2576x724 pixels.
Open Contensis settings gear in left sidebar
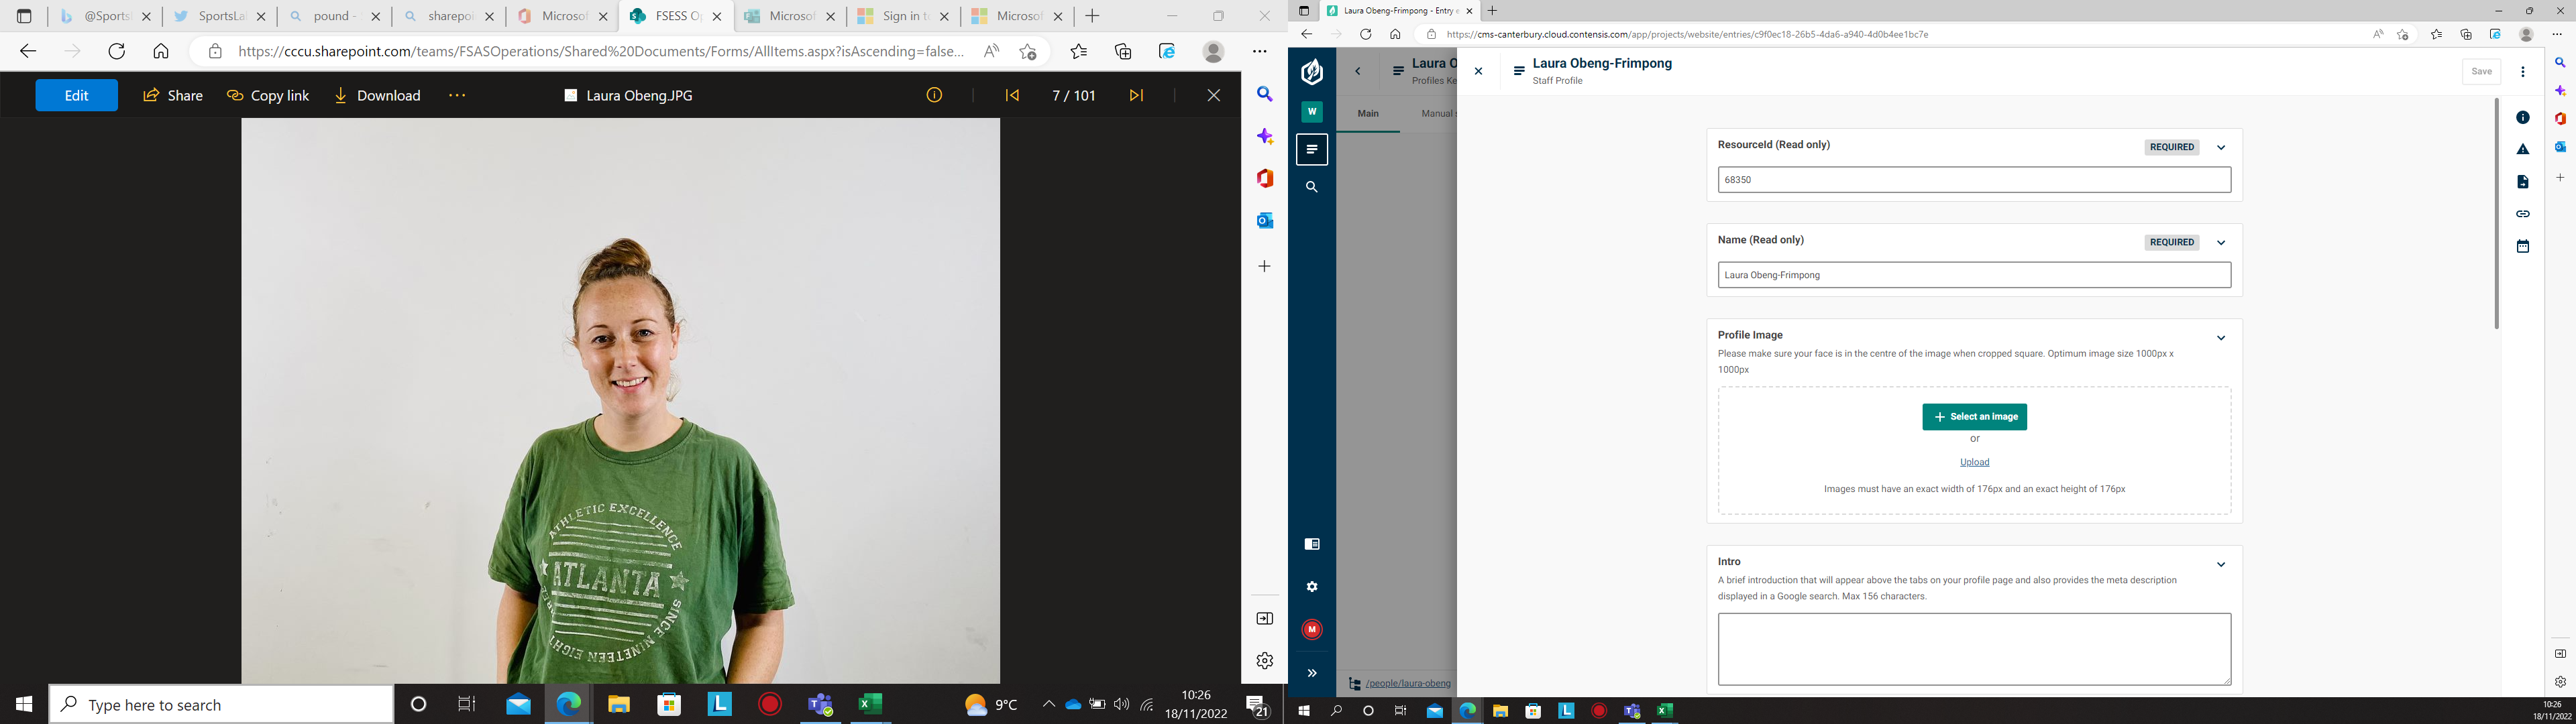[x=1312, y=587]
